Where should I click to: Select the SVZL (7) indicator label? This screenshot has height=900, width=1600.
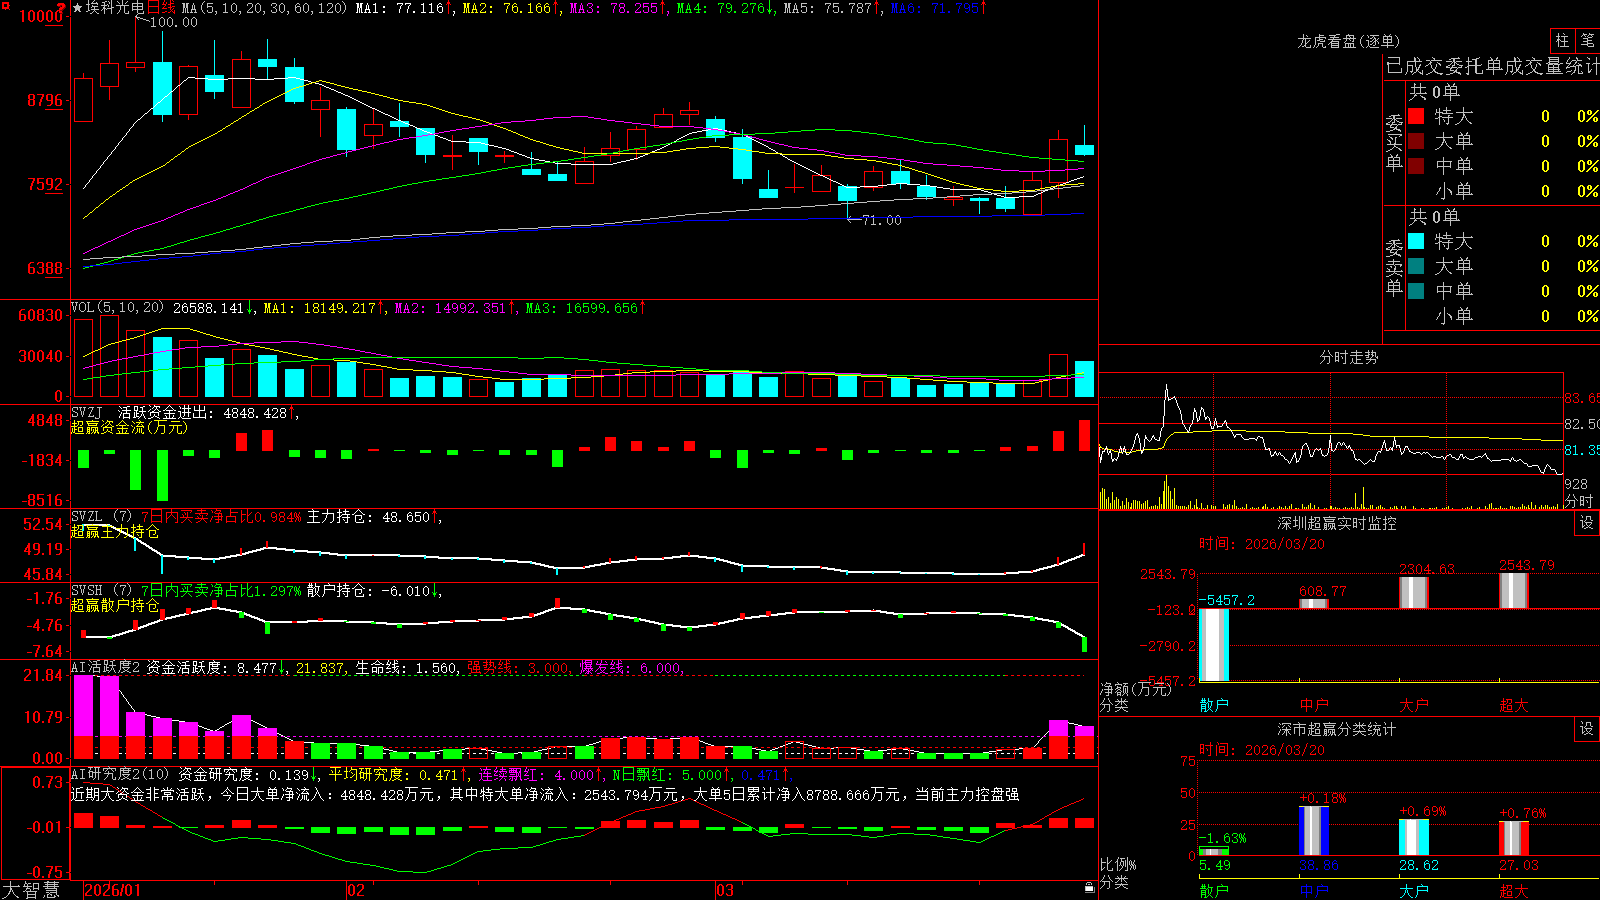click(101, 517)
